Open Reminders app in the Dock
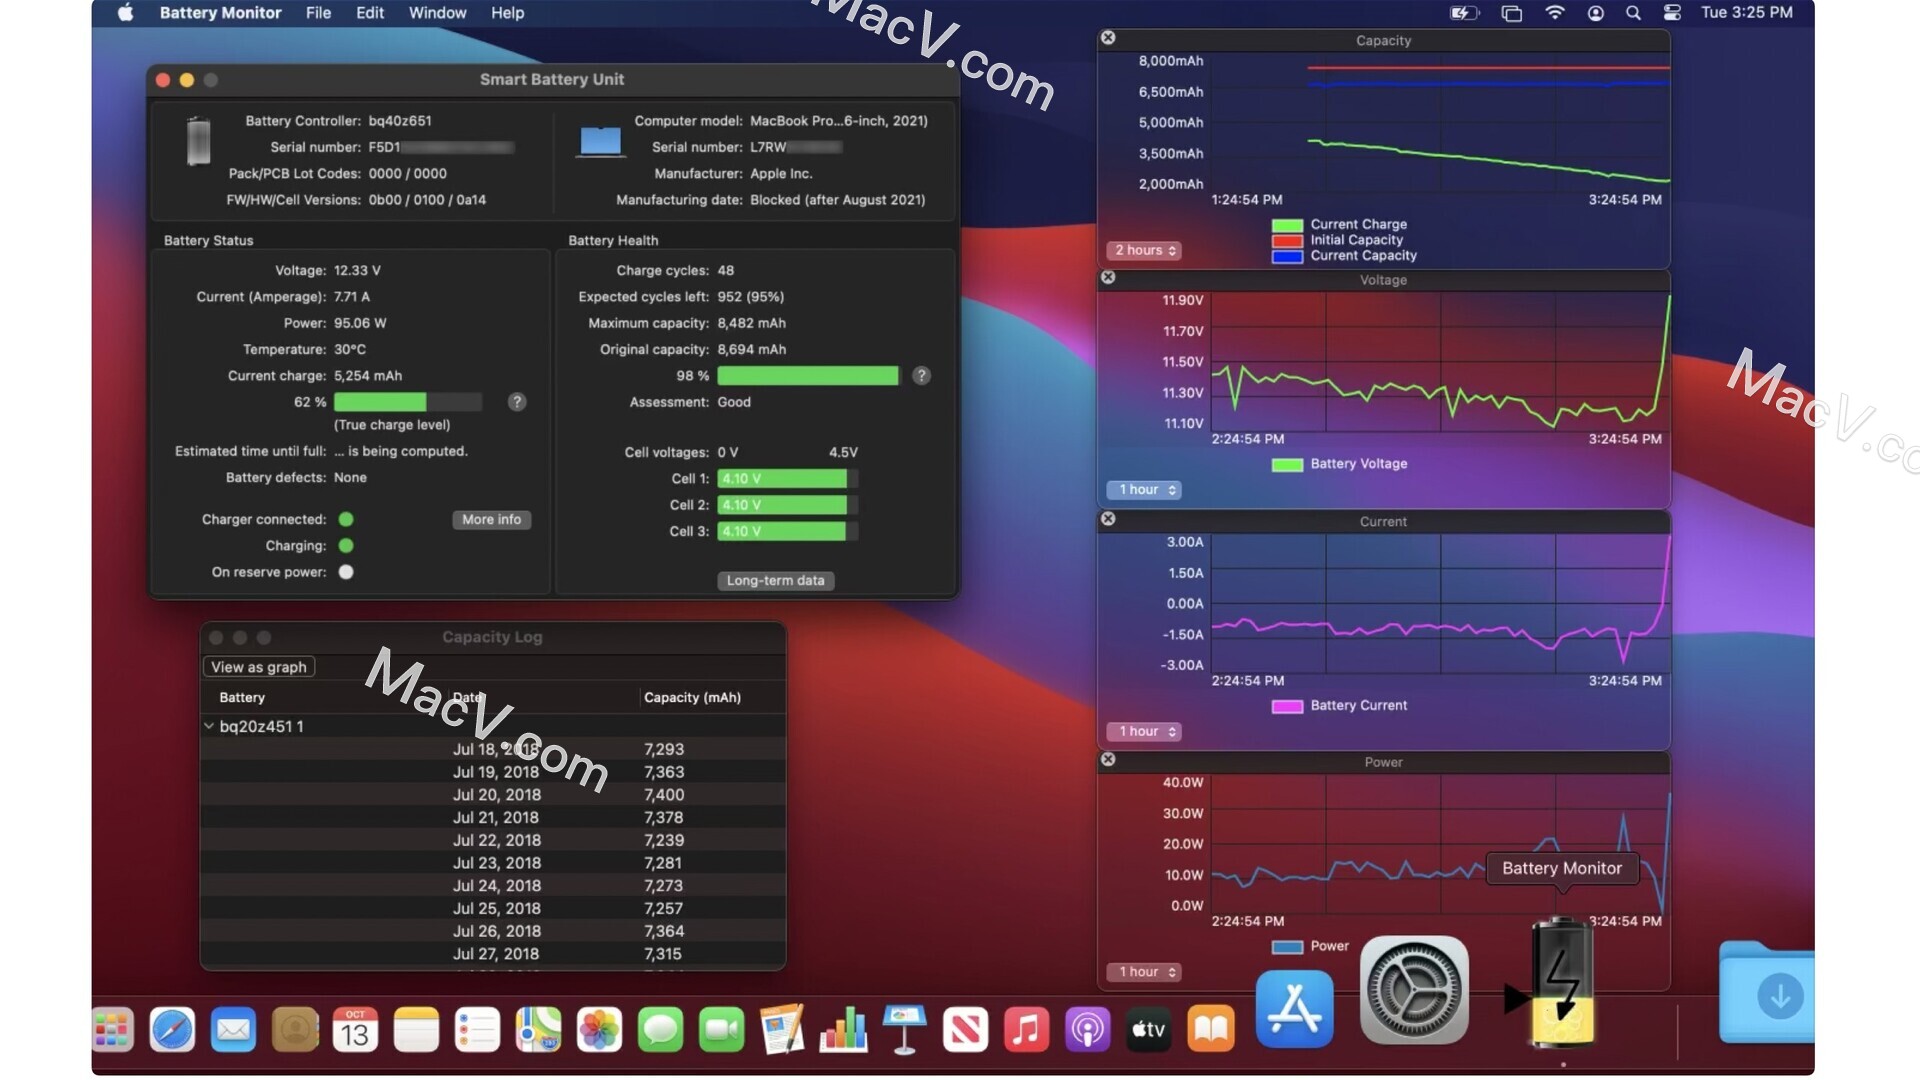This screenshot has width=1920, height=1080. click(x=477, y=1030)
